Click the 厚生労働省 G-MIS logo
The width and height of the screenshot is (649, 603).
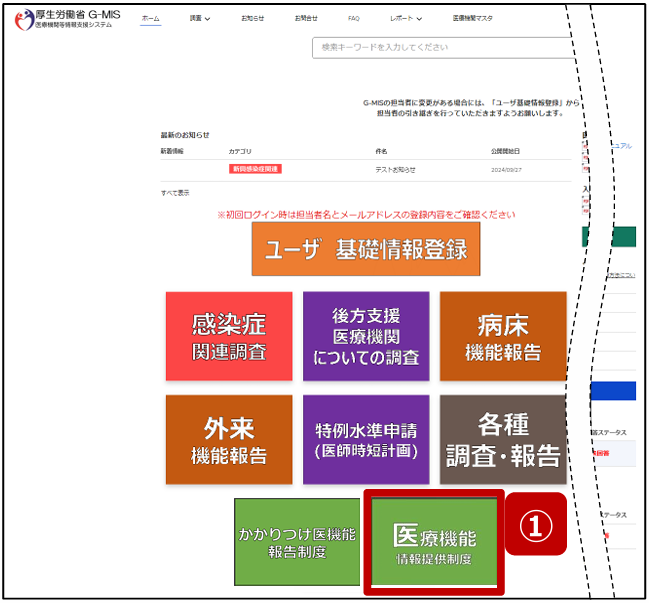tap(70, 19)
